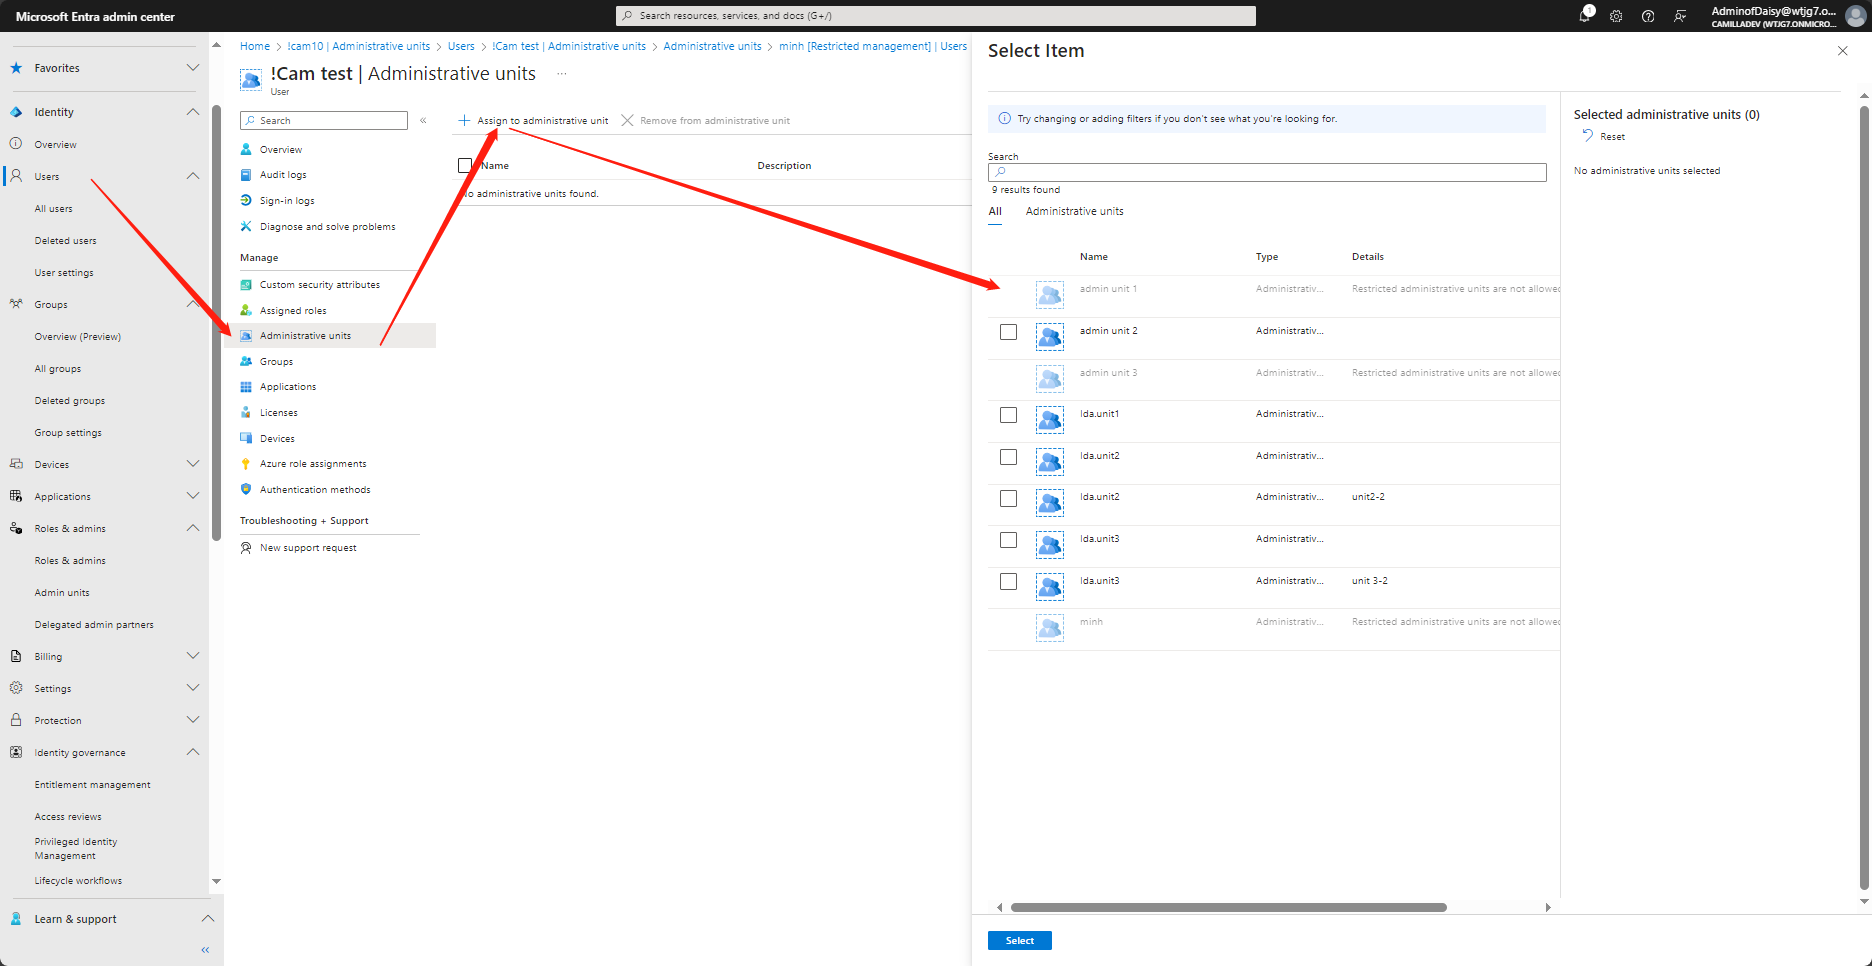Image resolution: width=1872 pixels, height=966 pixels.
Task: Click the search field in Select Item panel
Action: 1266,172
